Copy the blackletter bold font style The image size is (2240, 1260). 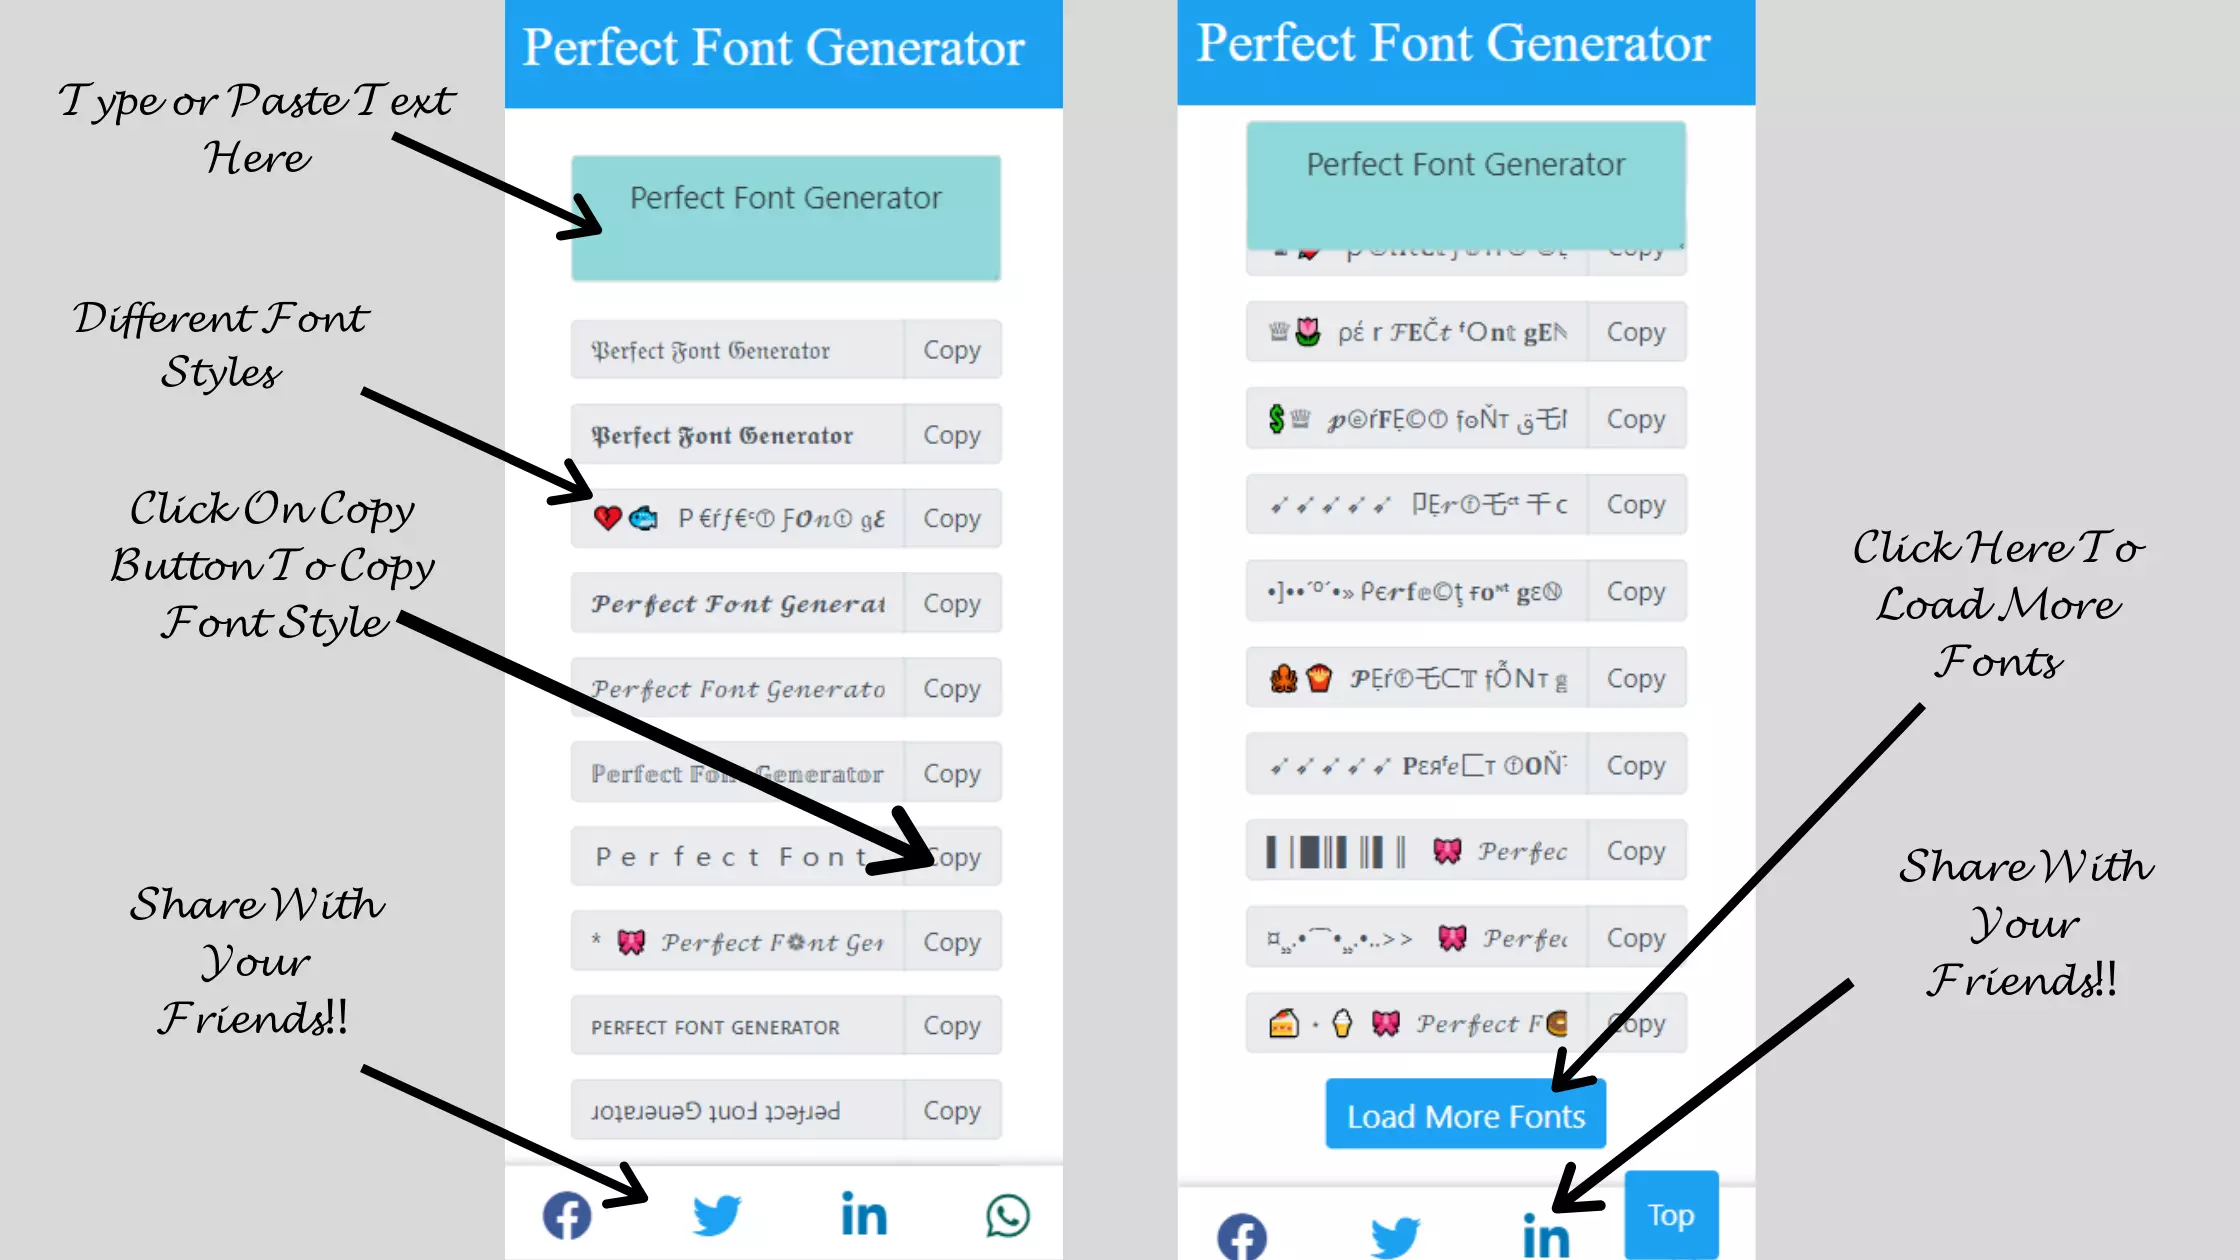pos(951,434)
